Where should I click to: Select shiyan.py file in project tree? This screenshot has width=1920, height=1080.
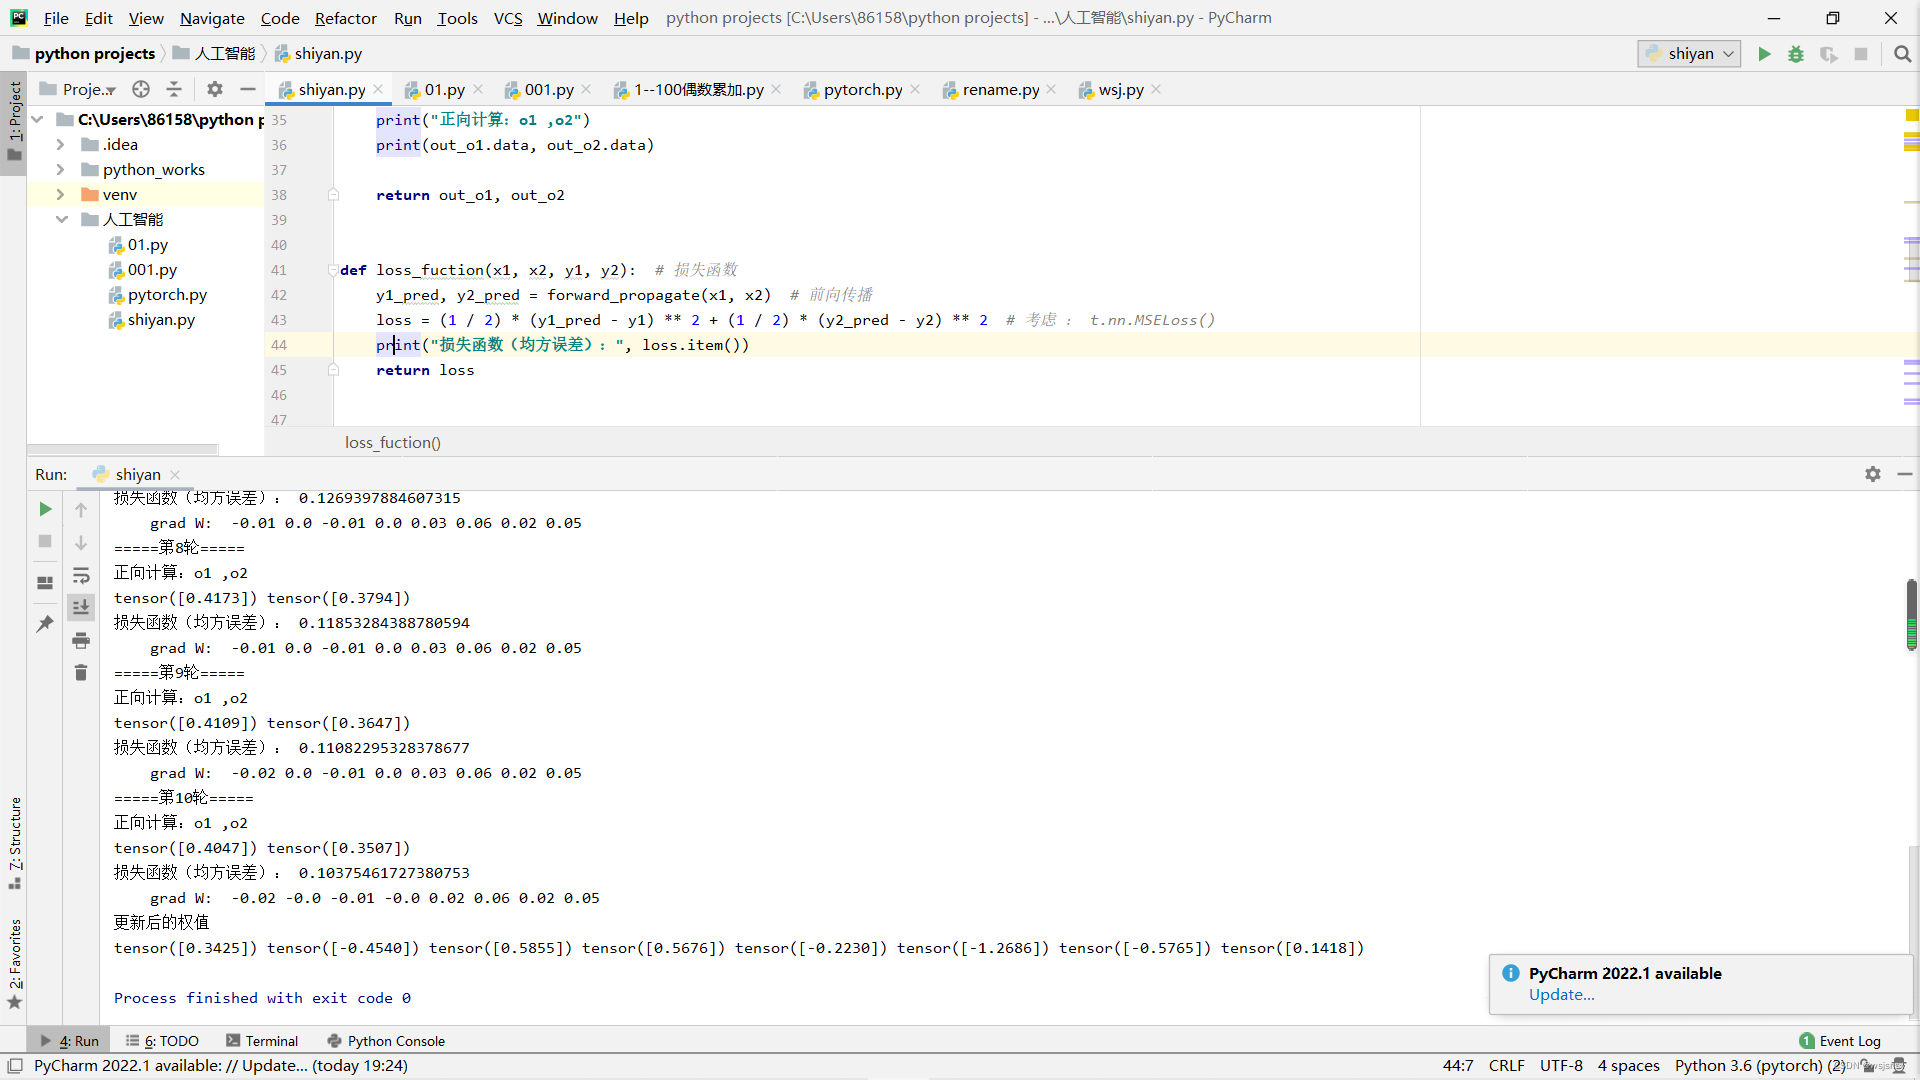(x=161, y=320)
